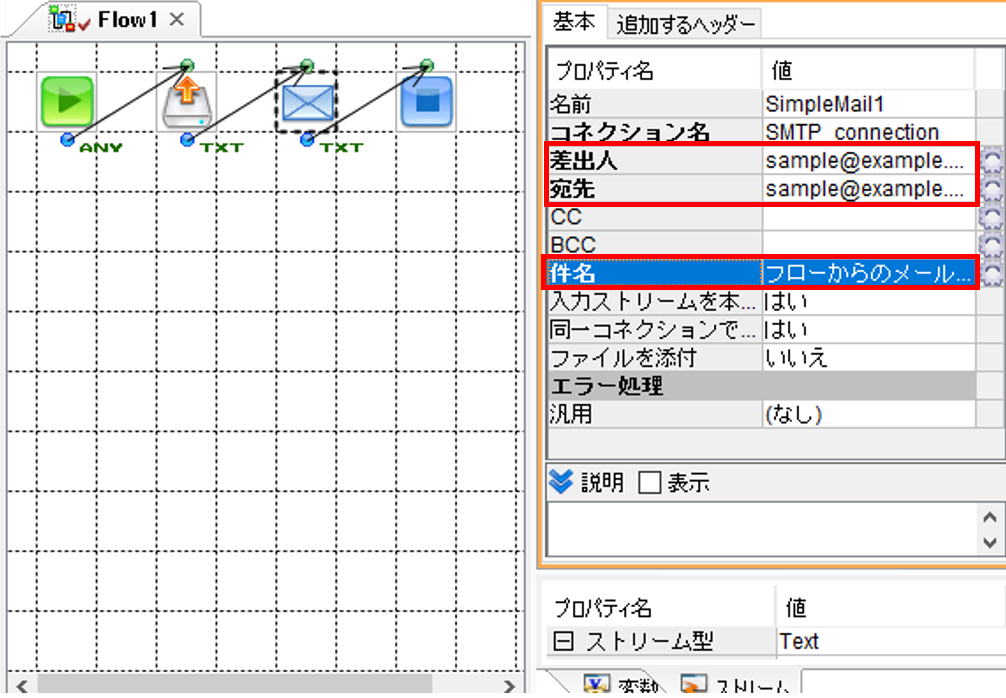The height and width of the screenshot is (698, 1006).
Task: Switch to the 基本 tab
Action: click(574, 22)
